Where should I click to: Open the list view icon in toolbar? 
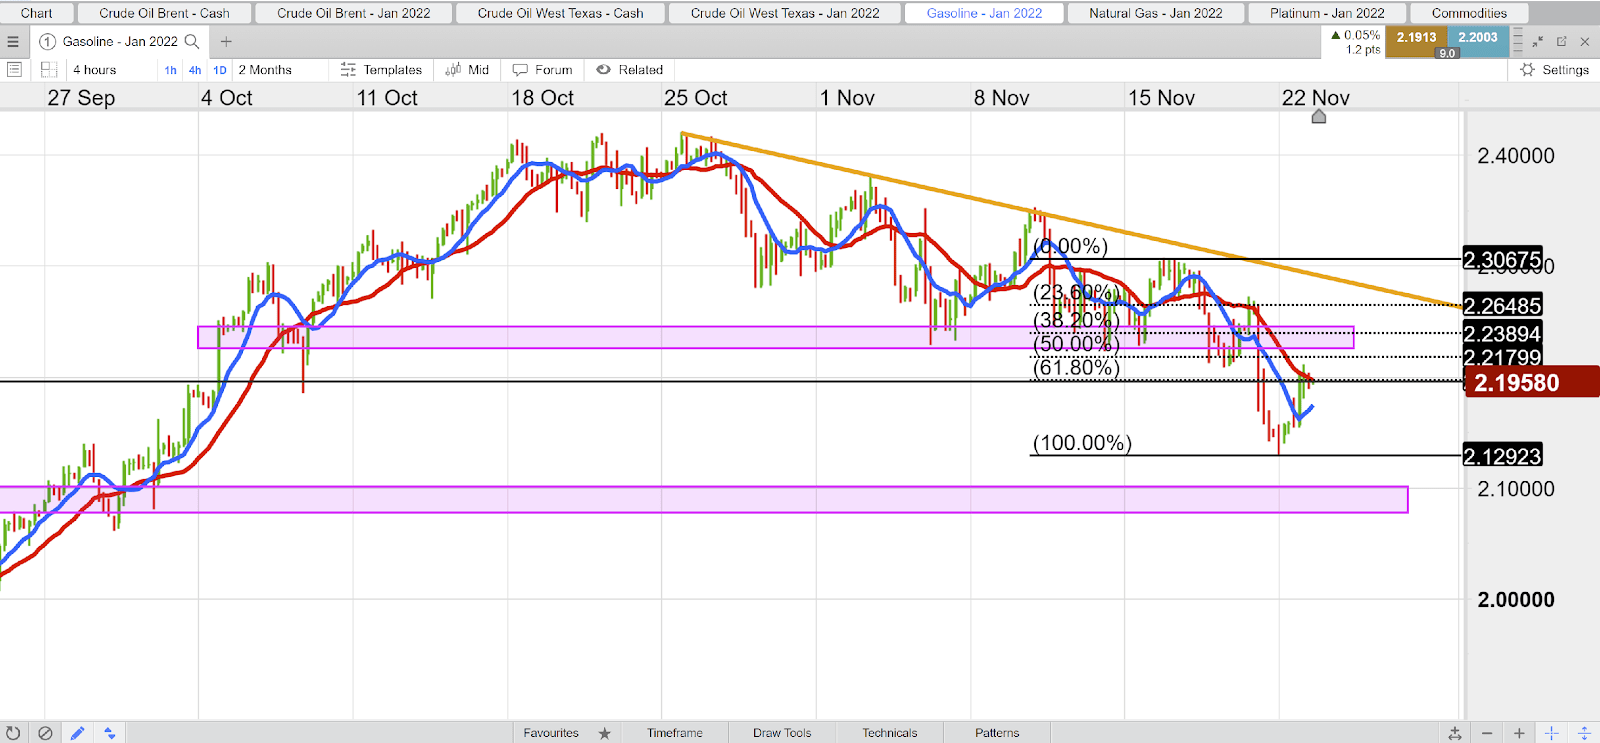tap(14, 70)
